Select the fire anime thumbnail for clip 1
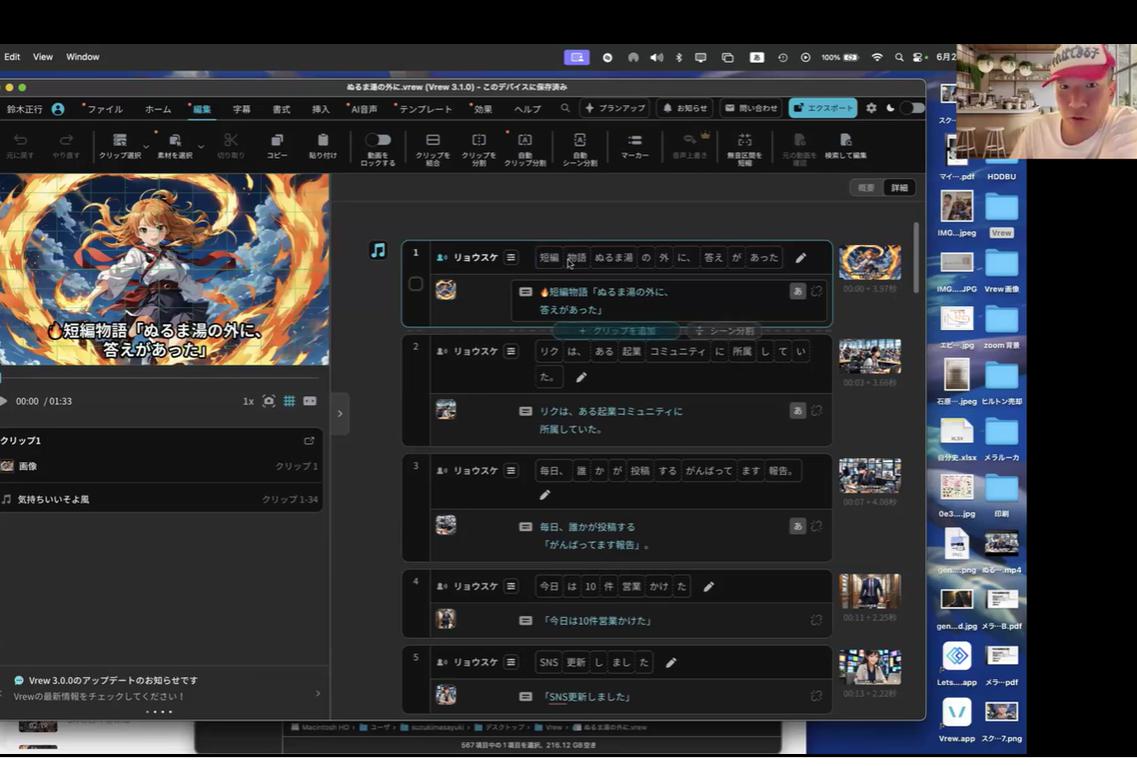Viewport: 1137px width, 766px height. (870, 263)
